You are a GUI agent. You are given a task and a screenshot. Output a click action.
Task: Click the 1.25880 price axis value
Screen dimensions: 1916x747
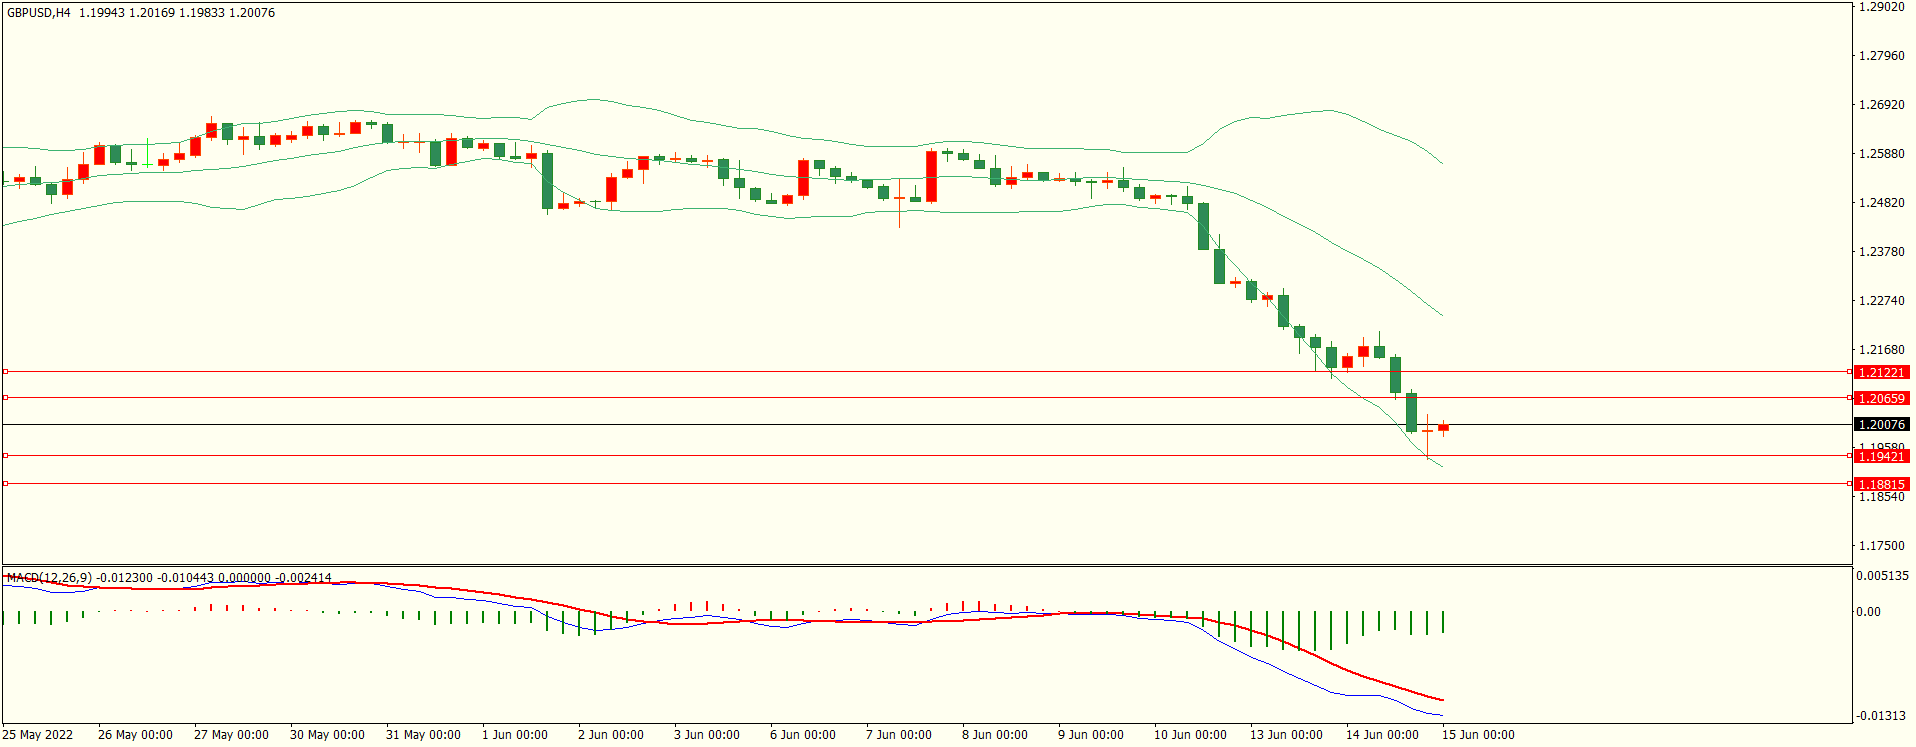click(1881, 154)
